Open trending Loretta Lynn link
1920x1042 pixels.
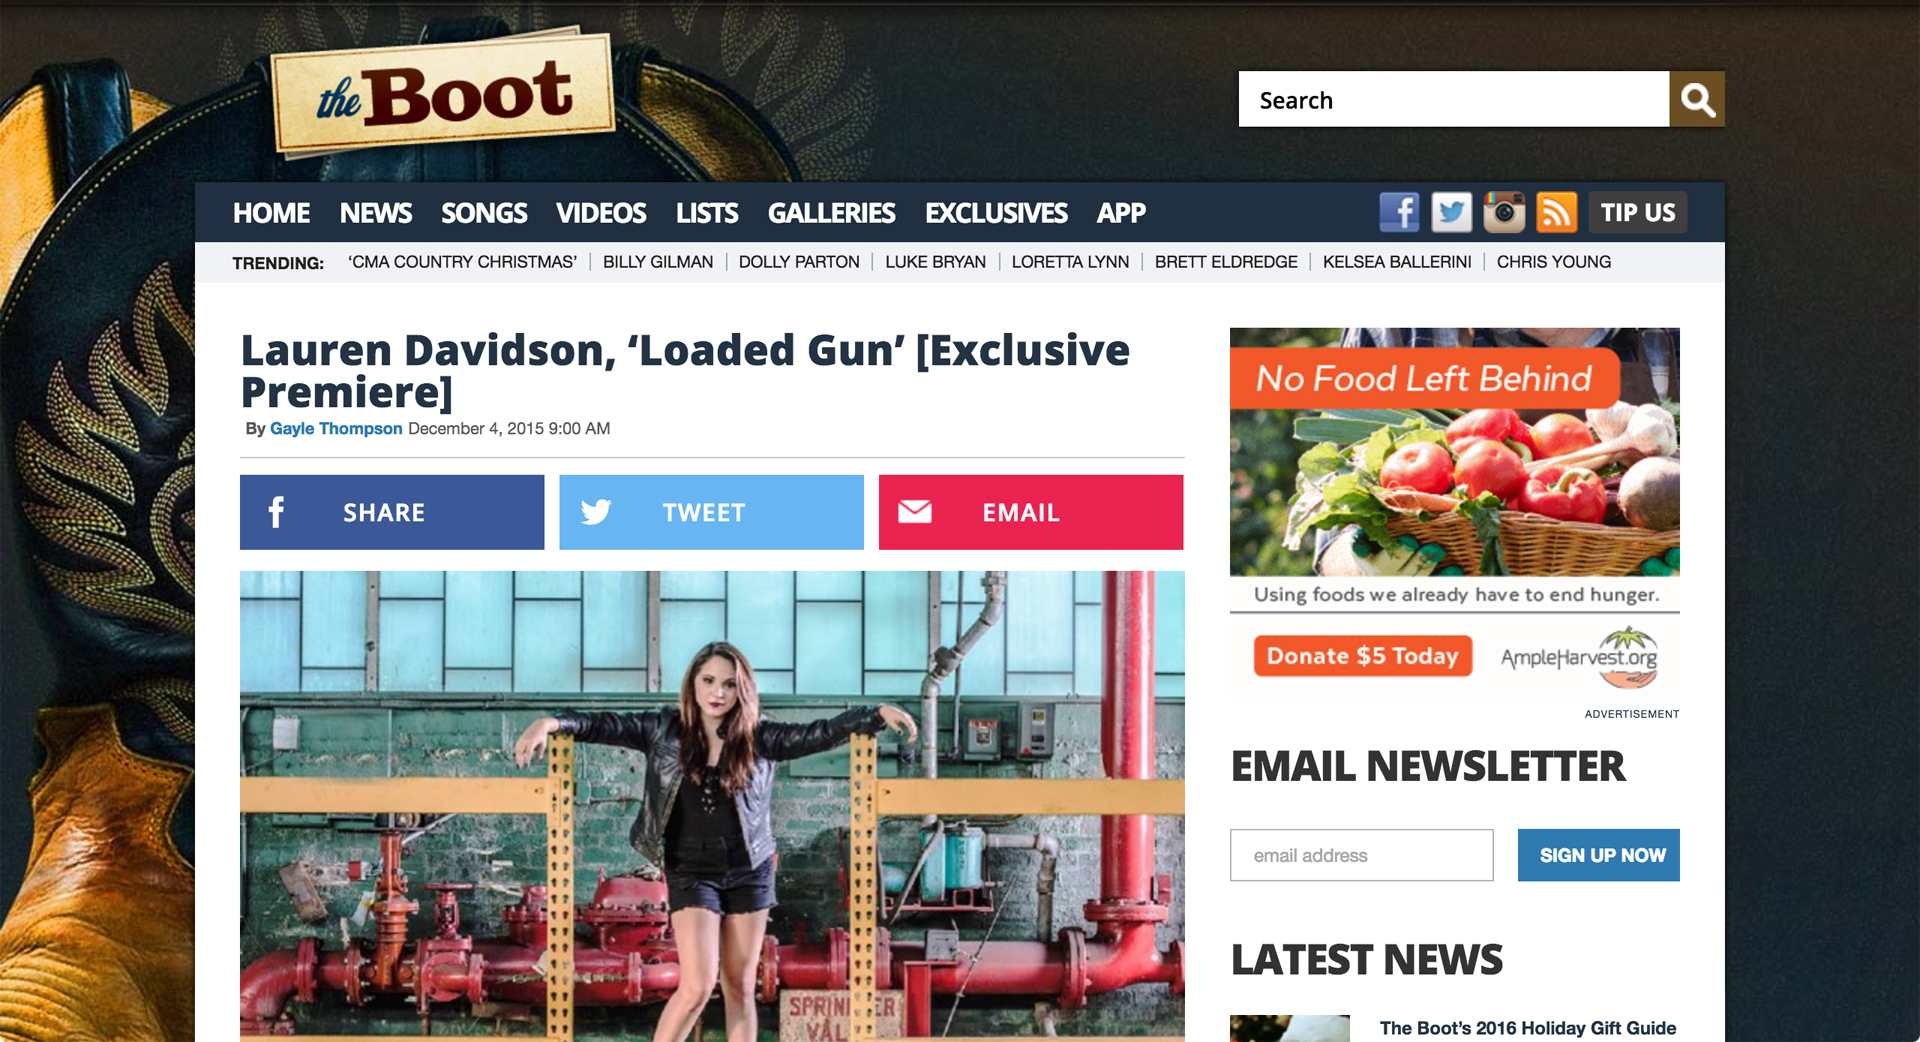pos(1070,262)
